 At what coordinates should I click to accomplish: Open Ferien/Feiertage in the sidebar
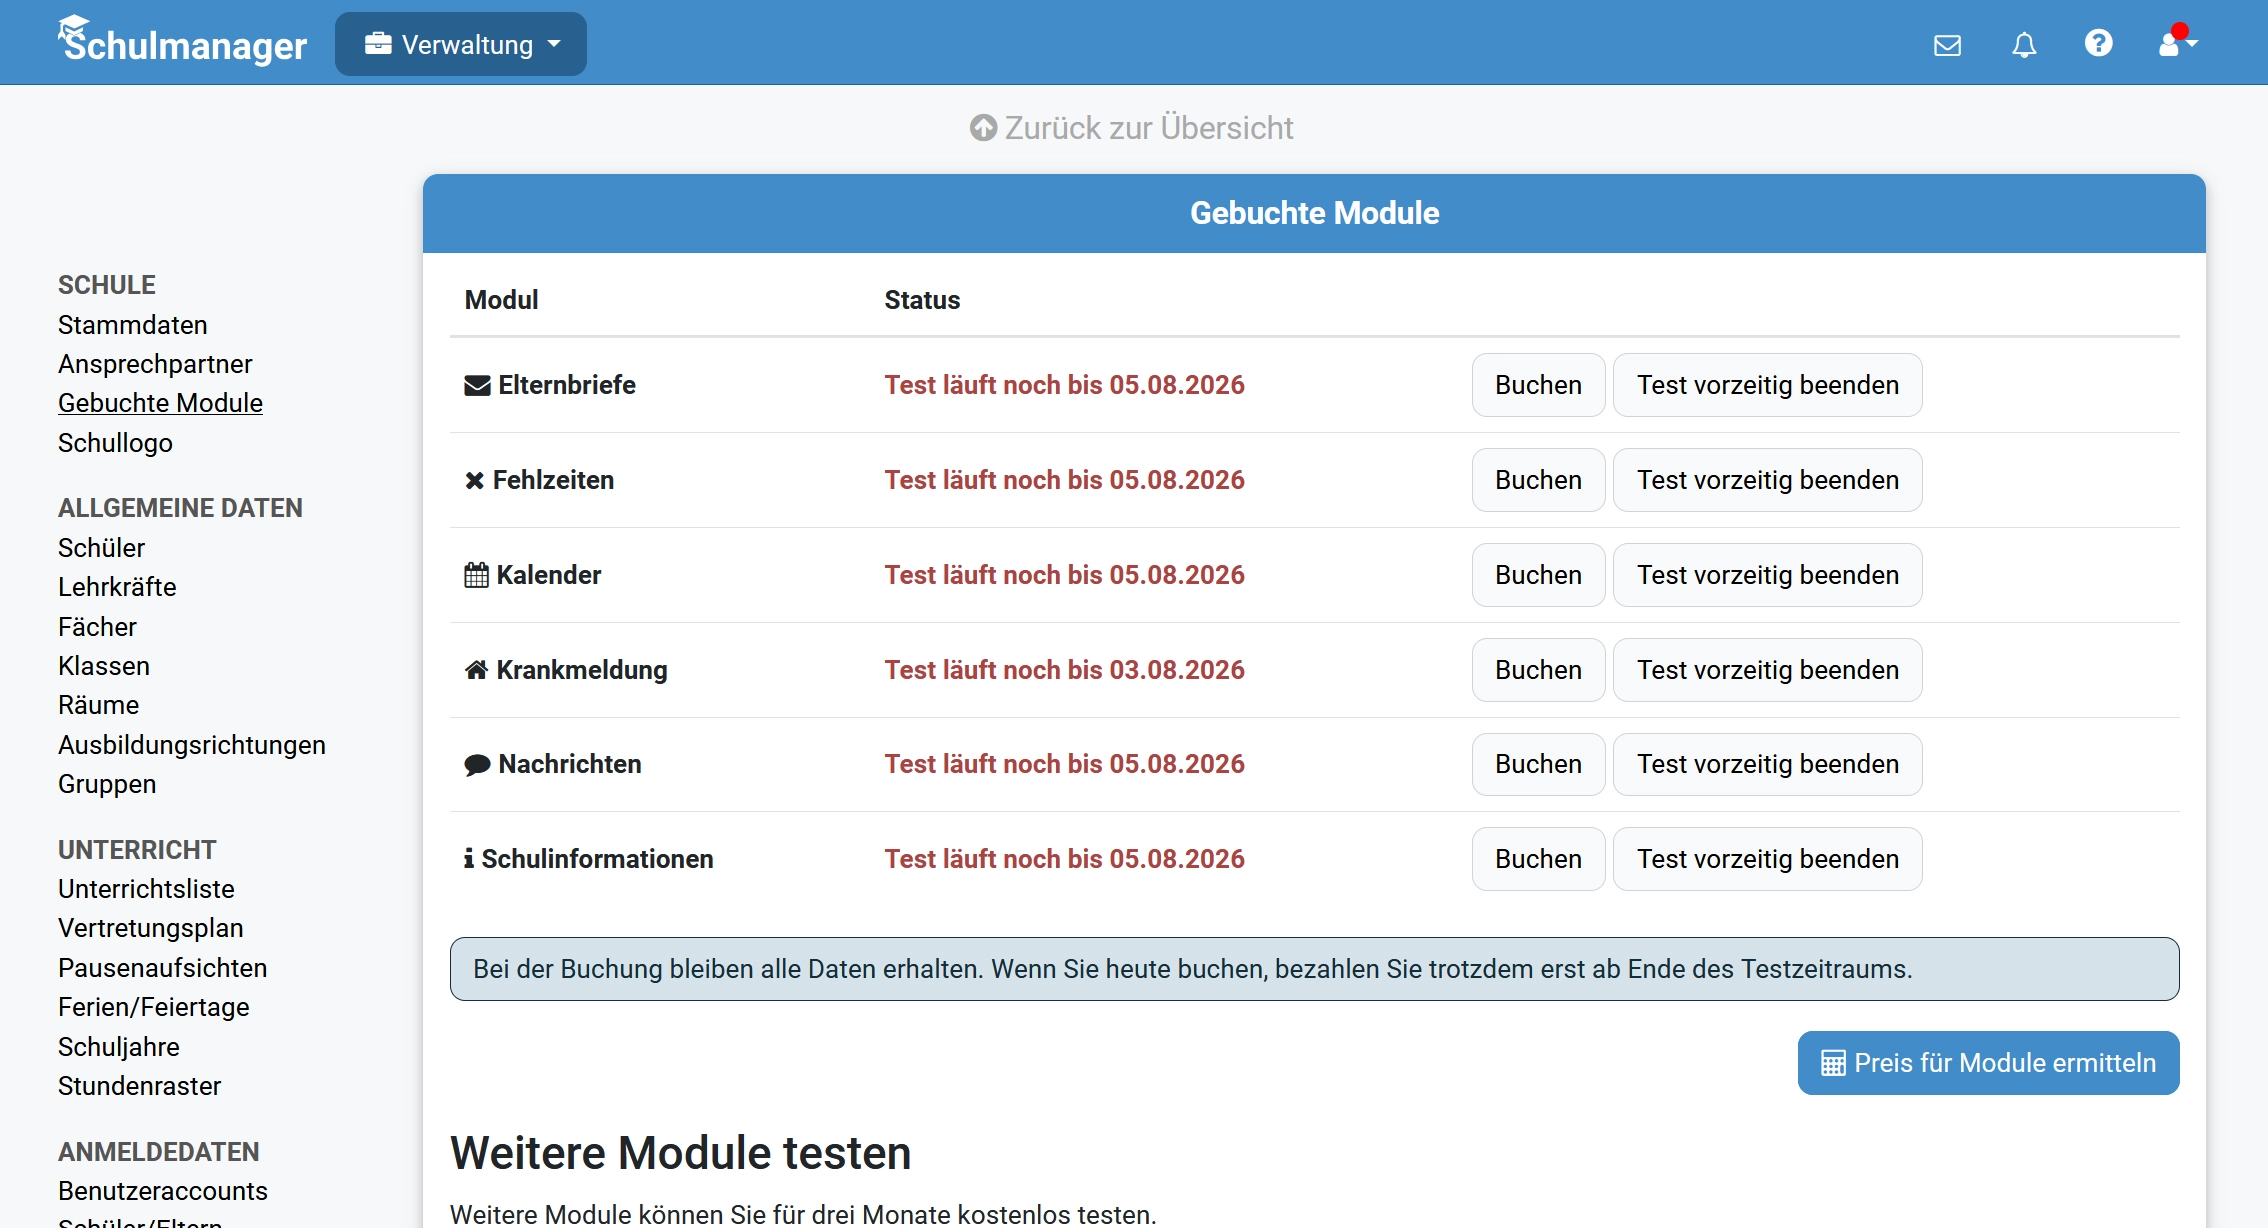tap(154, 1007)
